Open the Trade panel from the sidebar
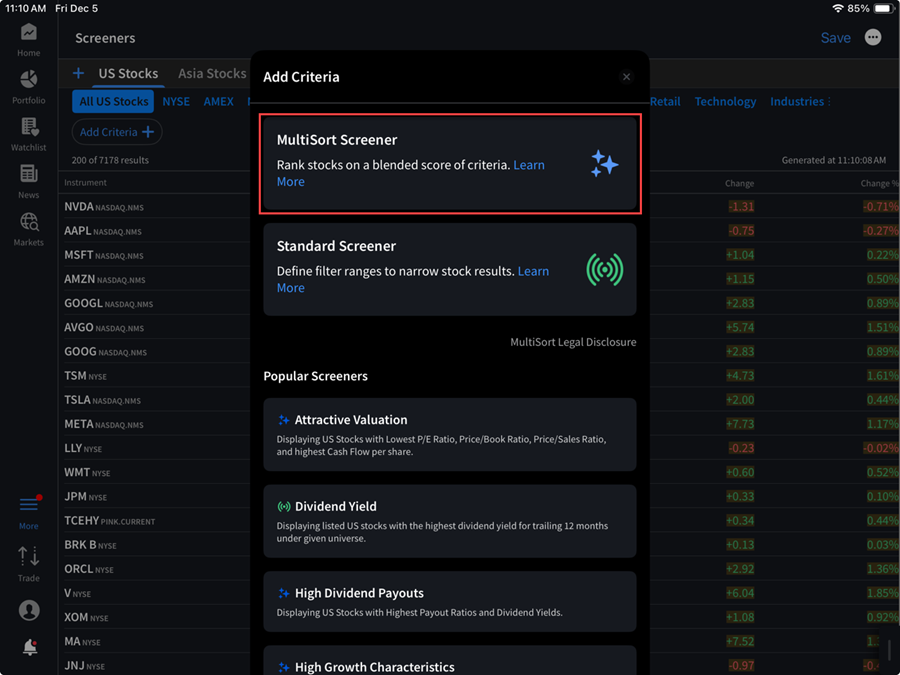Viewport: 900px width, 675px height. click(28, 560)
